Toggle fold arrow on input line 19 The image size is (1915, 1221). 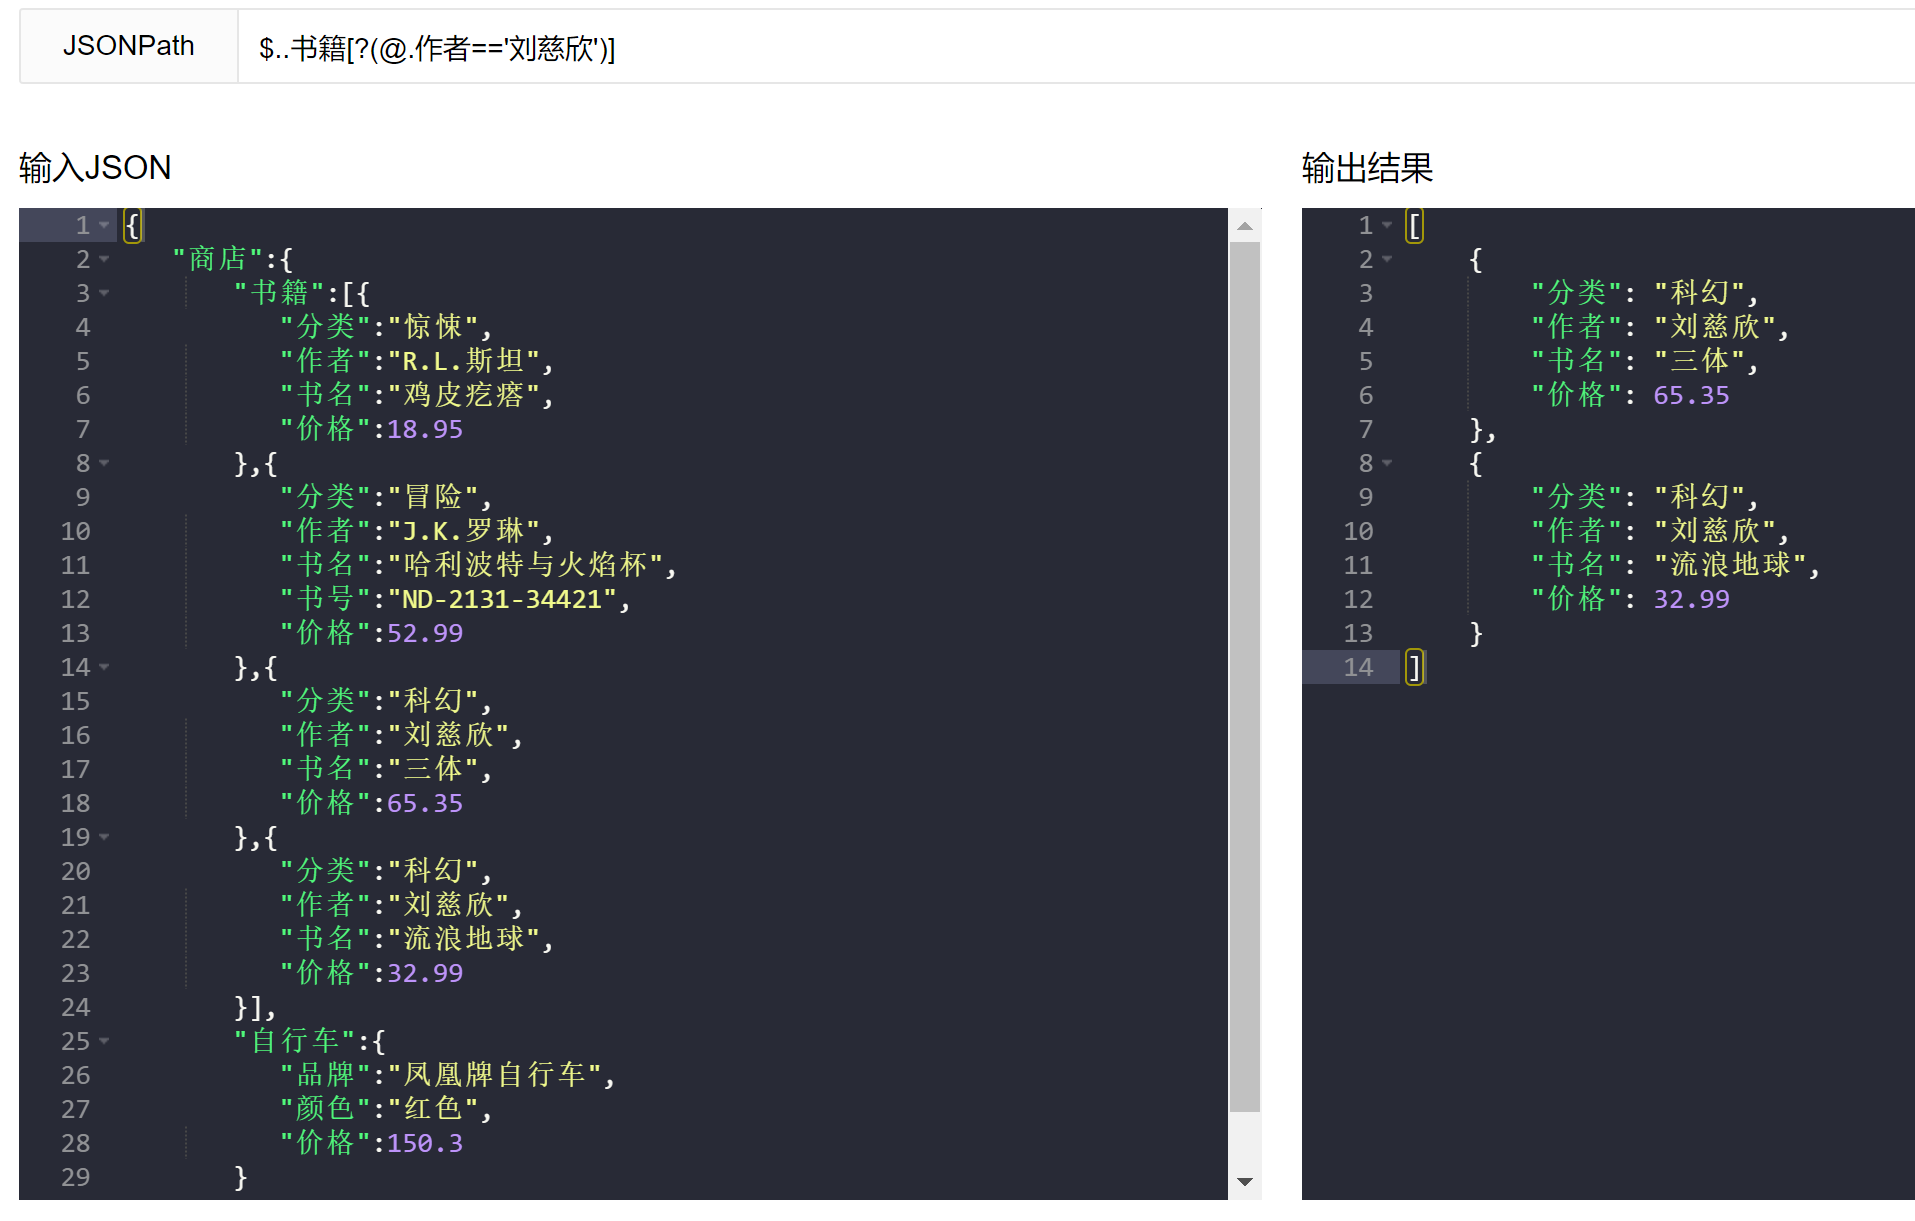point(104,838)
